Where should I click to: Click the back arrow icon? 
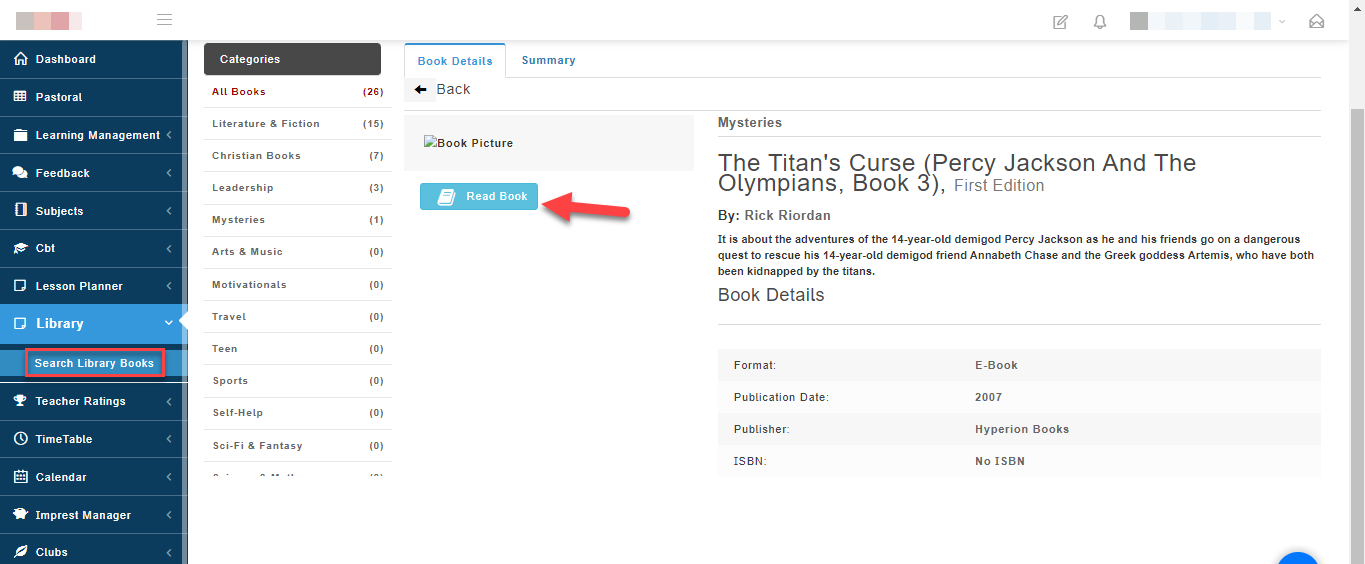(x=420, y=89)
